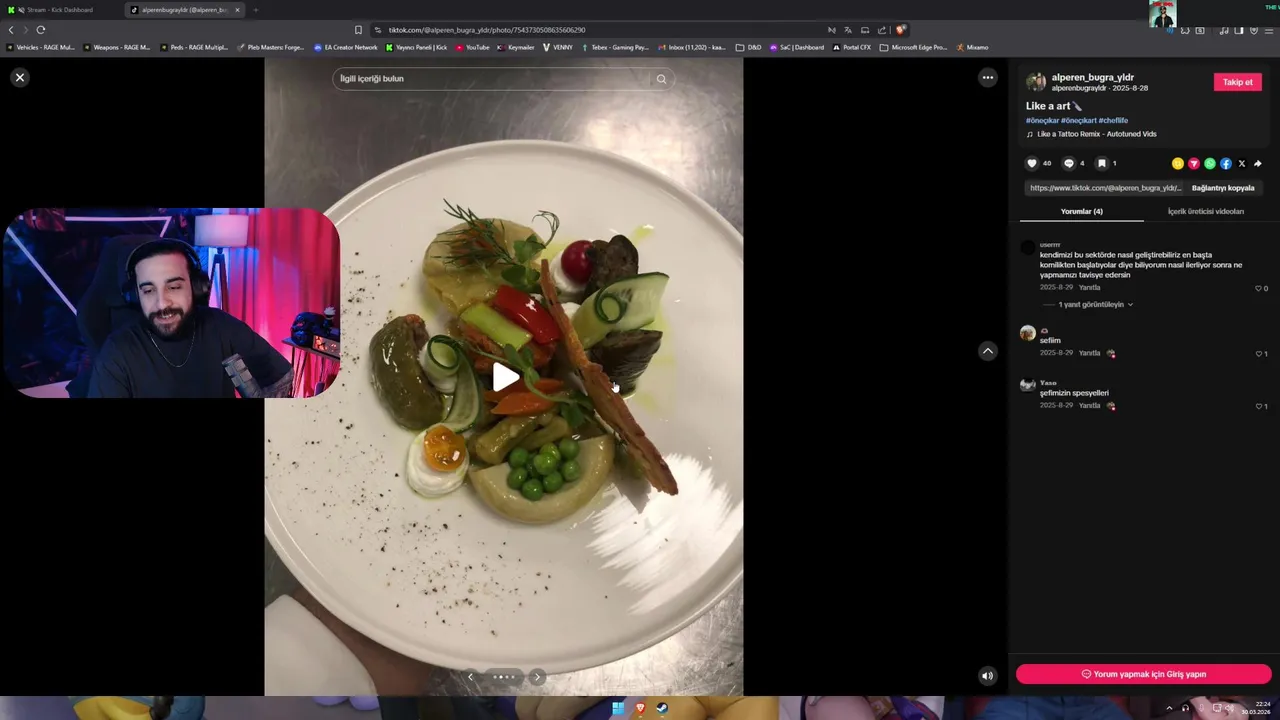Play the photo slideshow
1280x720 pixels.
pyautogui.click(x=505, y=377)
